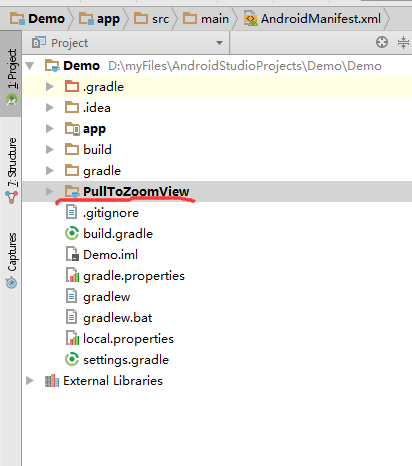The image size is (412, 466).
Task: Select the .gradle folder row
Action: click(x=217, y=87)
